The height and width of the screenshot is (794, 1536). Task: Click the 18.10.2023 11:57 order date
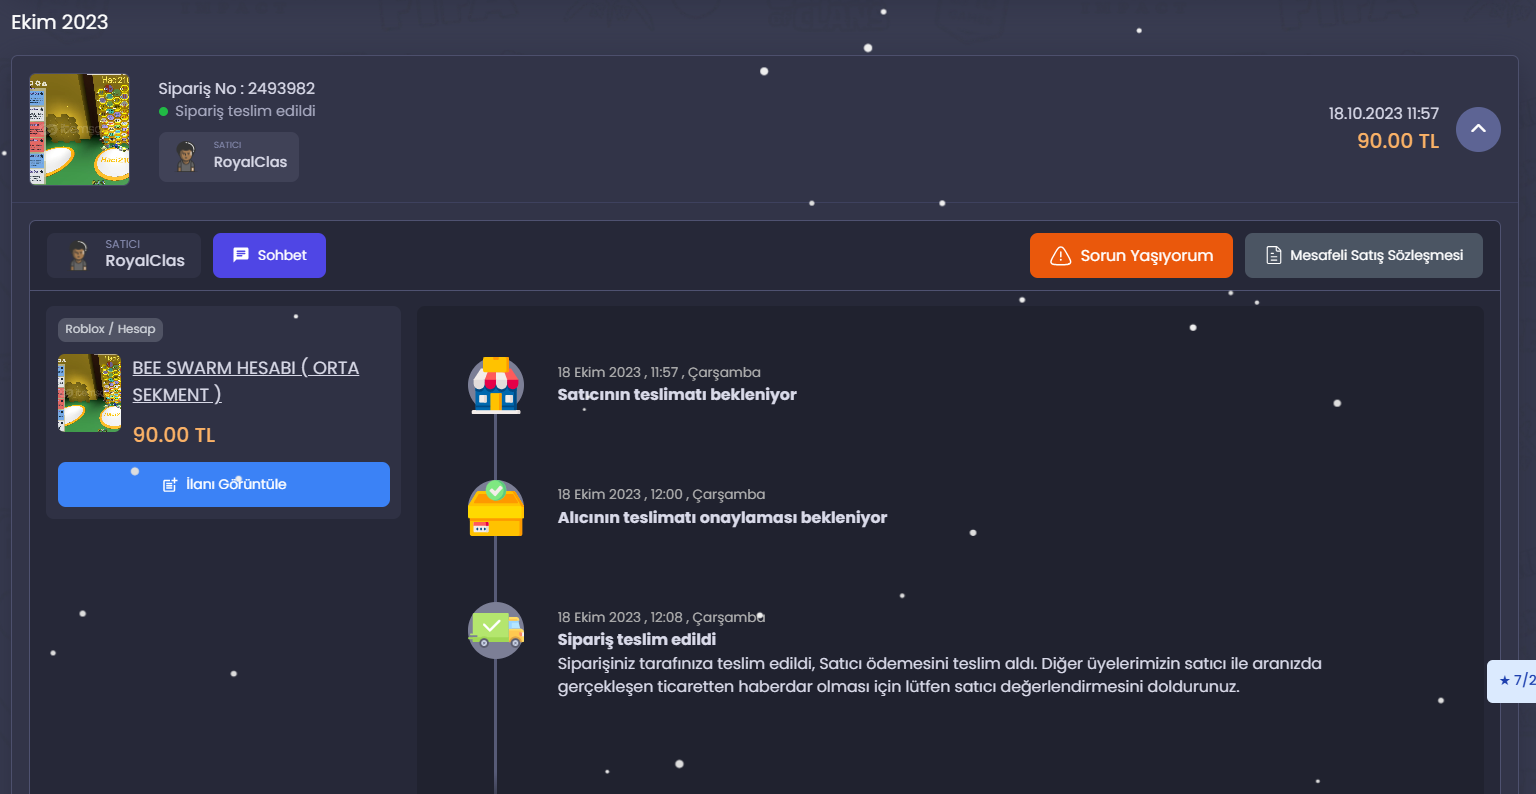coord(1384,113)
